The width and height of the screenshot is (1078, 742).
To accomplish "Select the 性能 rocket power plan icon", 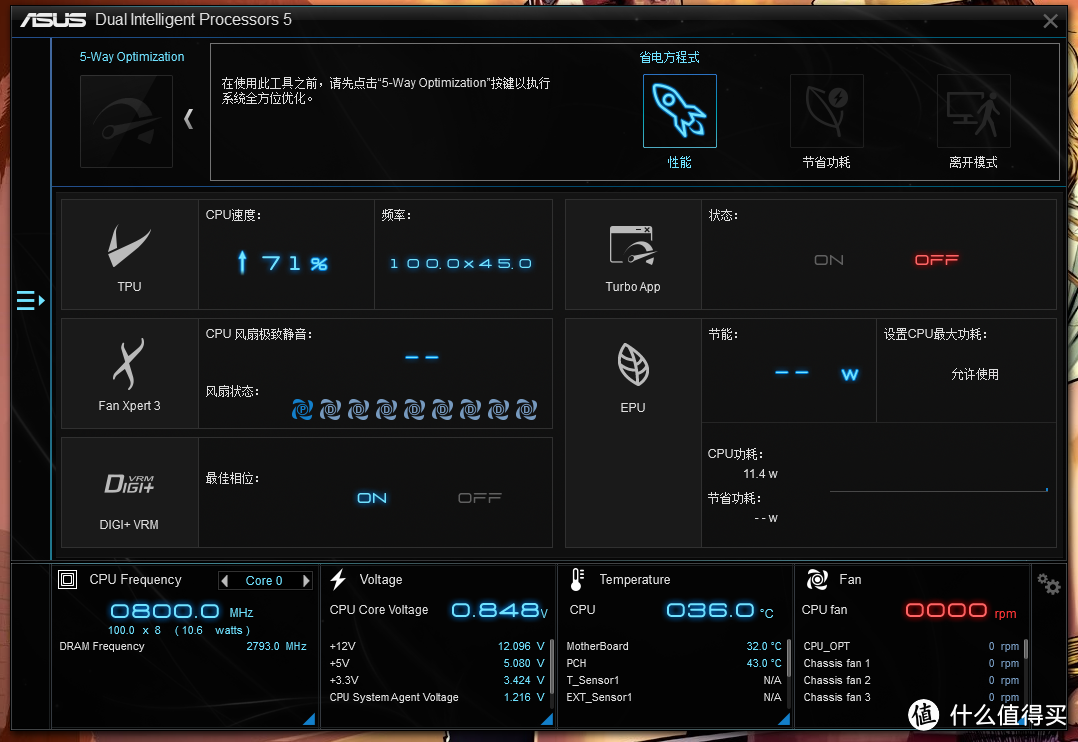I will (x=680, y=111).
